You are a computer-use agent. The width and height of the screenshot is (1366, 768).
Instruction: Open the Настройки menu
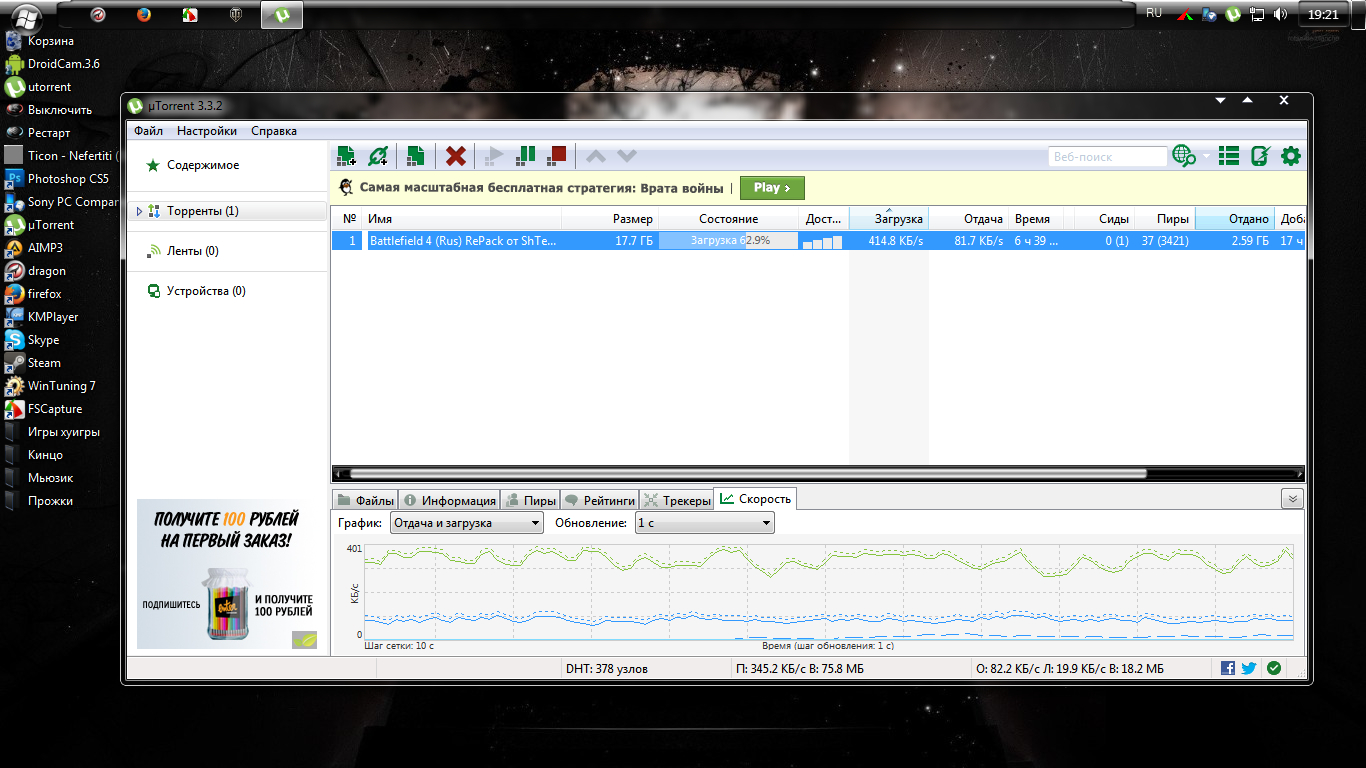[207, 131]
